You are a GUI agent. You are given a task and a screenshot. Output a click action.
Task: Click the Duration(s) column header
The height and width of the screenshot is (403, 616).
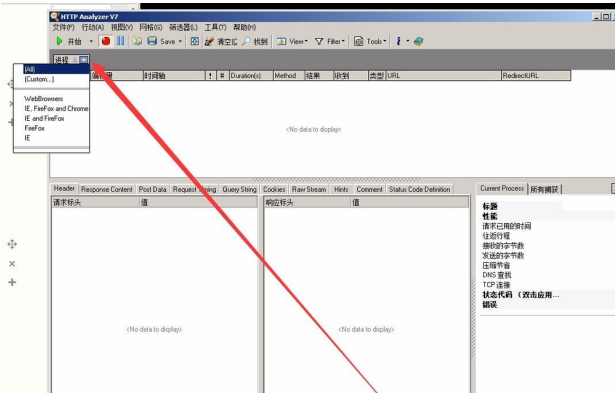[x=251, y=75]
